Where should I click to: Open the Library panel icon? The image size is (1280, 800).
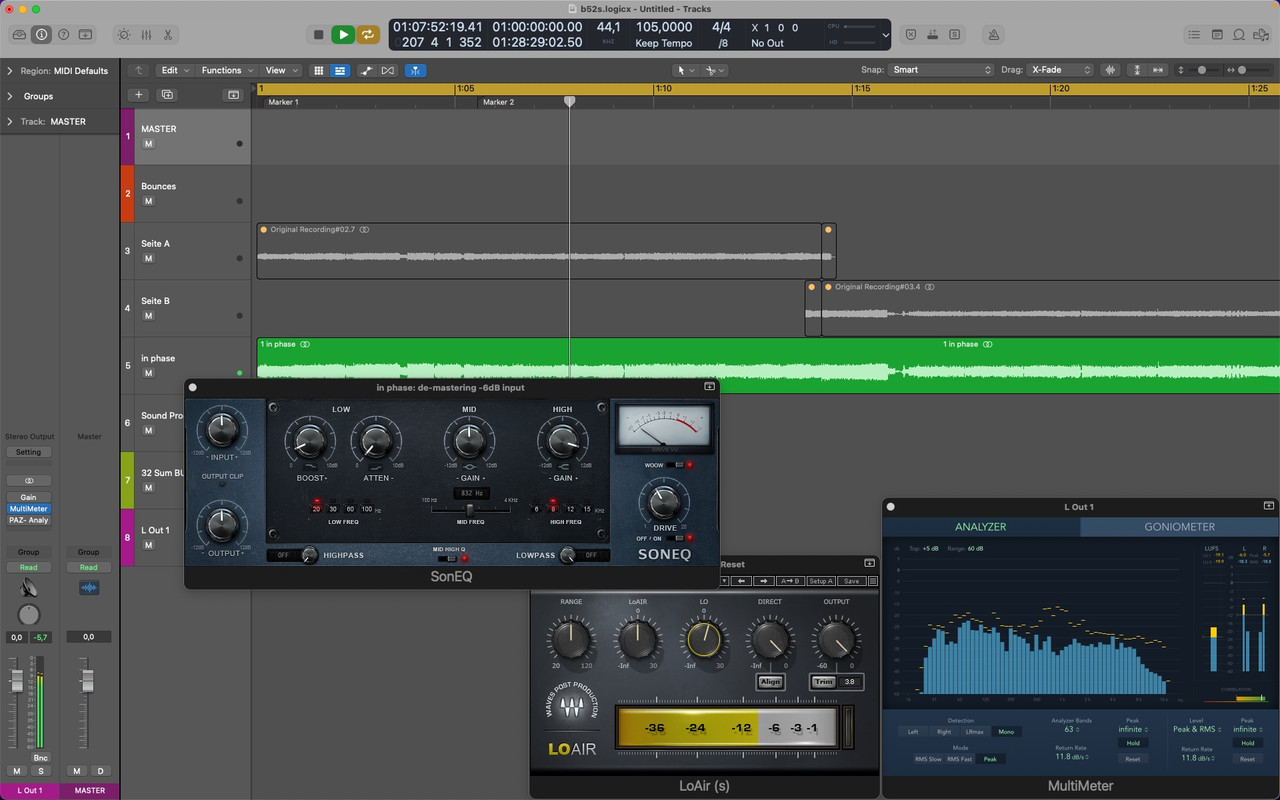pos(19,34)
